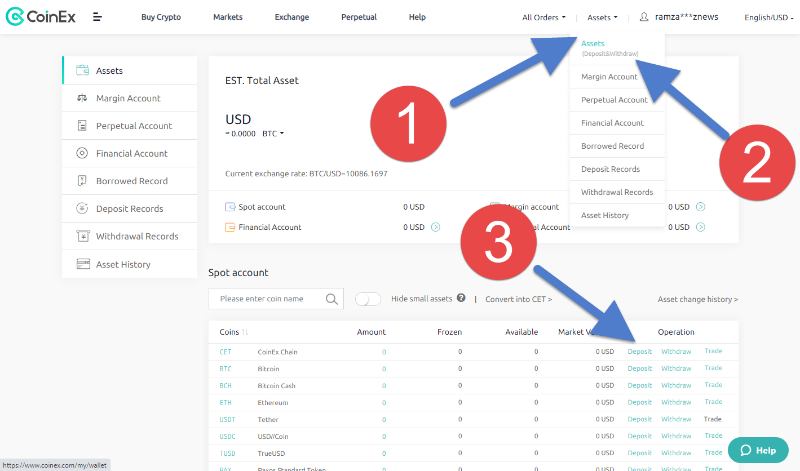The width and height of the screenshot is (800, 471).
Task: Click Withdraw link for BTC row
Action: tap(676, 368)
